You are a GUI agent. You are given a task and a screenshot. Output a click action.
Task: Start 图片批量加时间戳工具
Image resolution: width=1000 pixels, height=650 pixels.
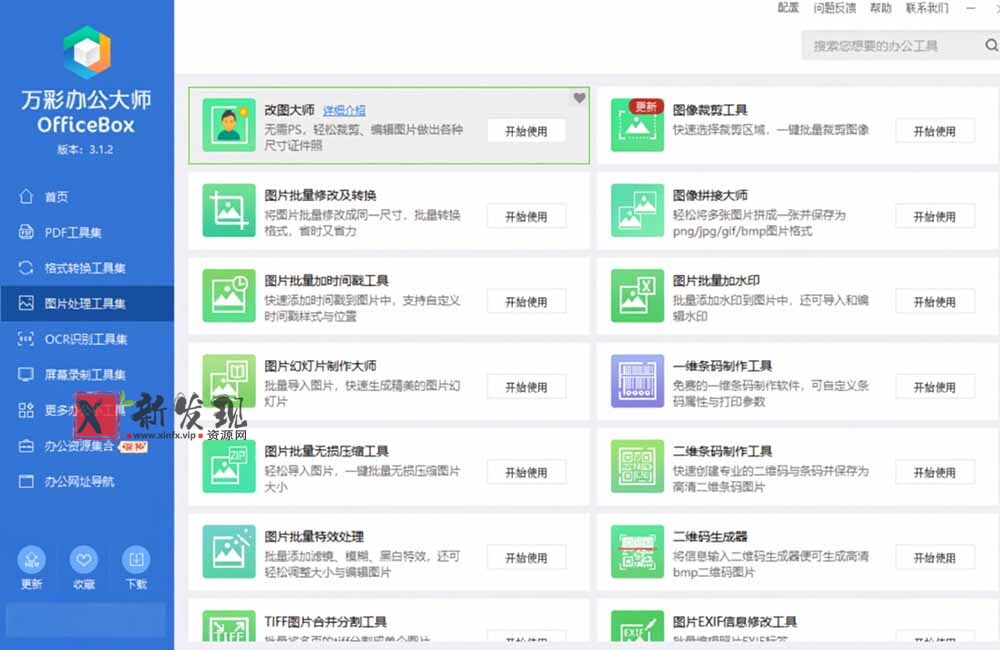[526, 302]
